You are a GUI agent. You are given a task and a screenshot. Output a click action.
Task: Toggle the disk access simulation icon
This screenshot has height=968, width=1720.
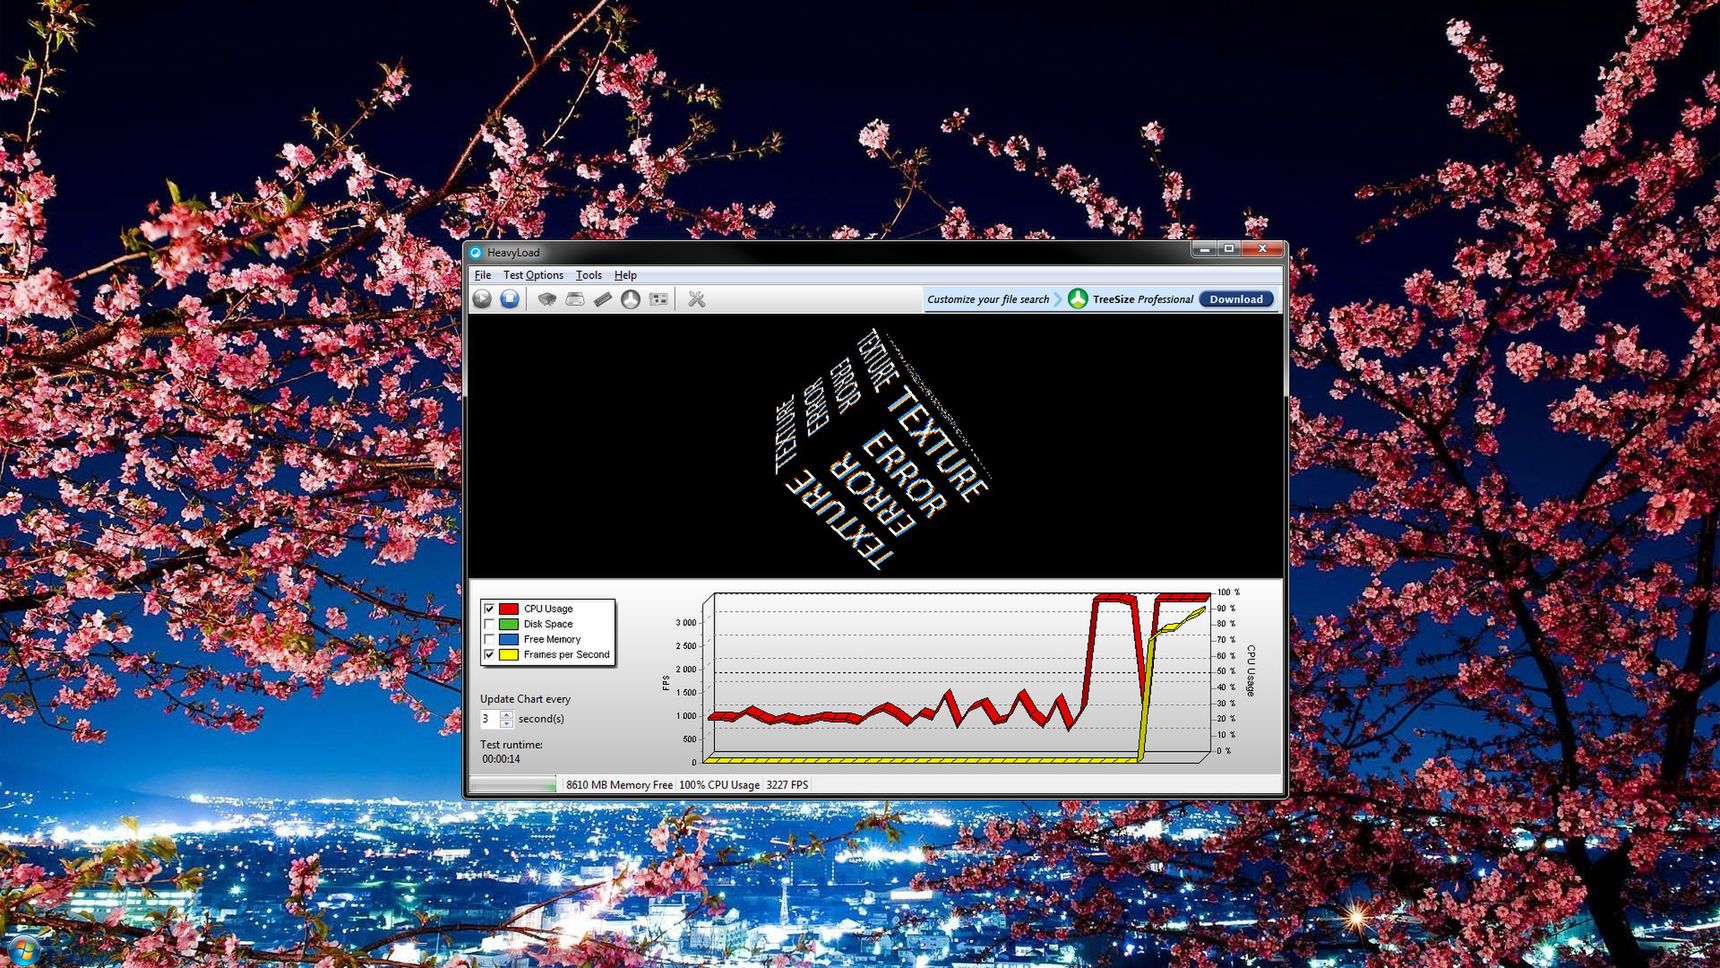click(630, 299)
